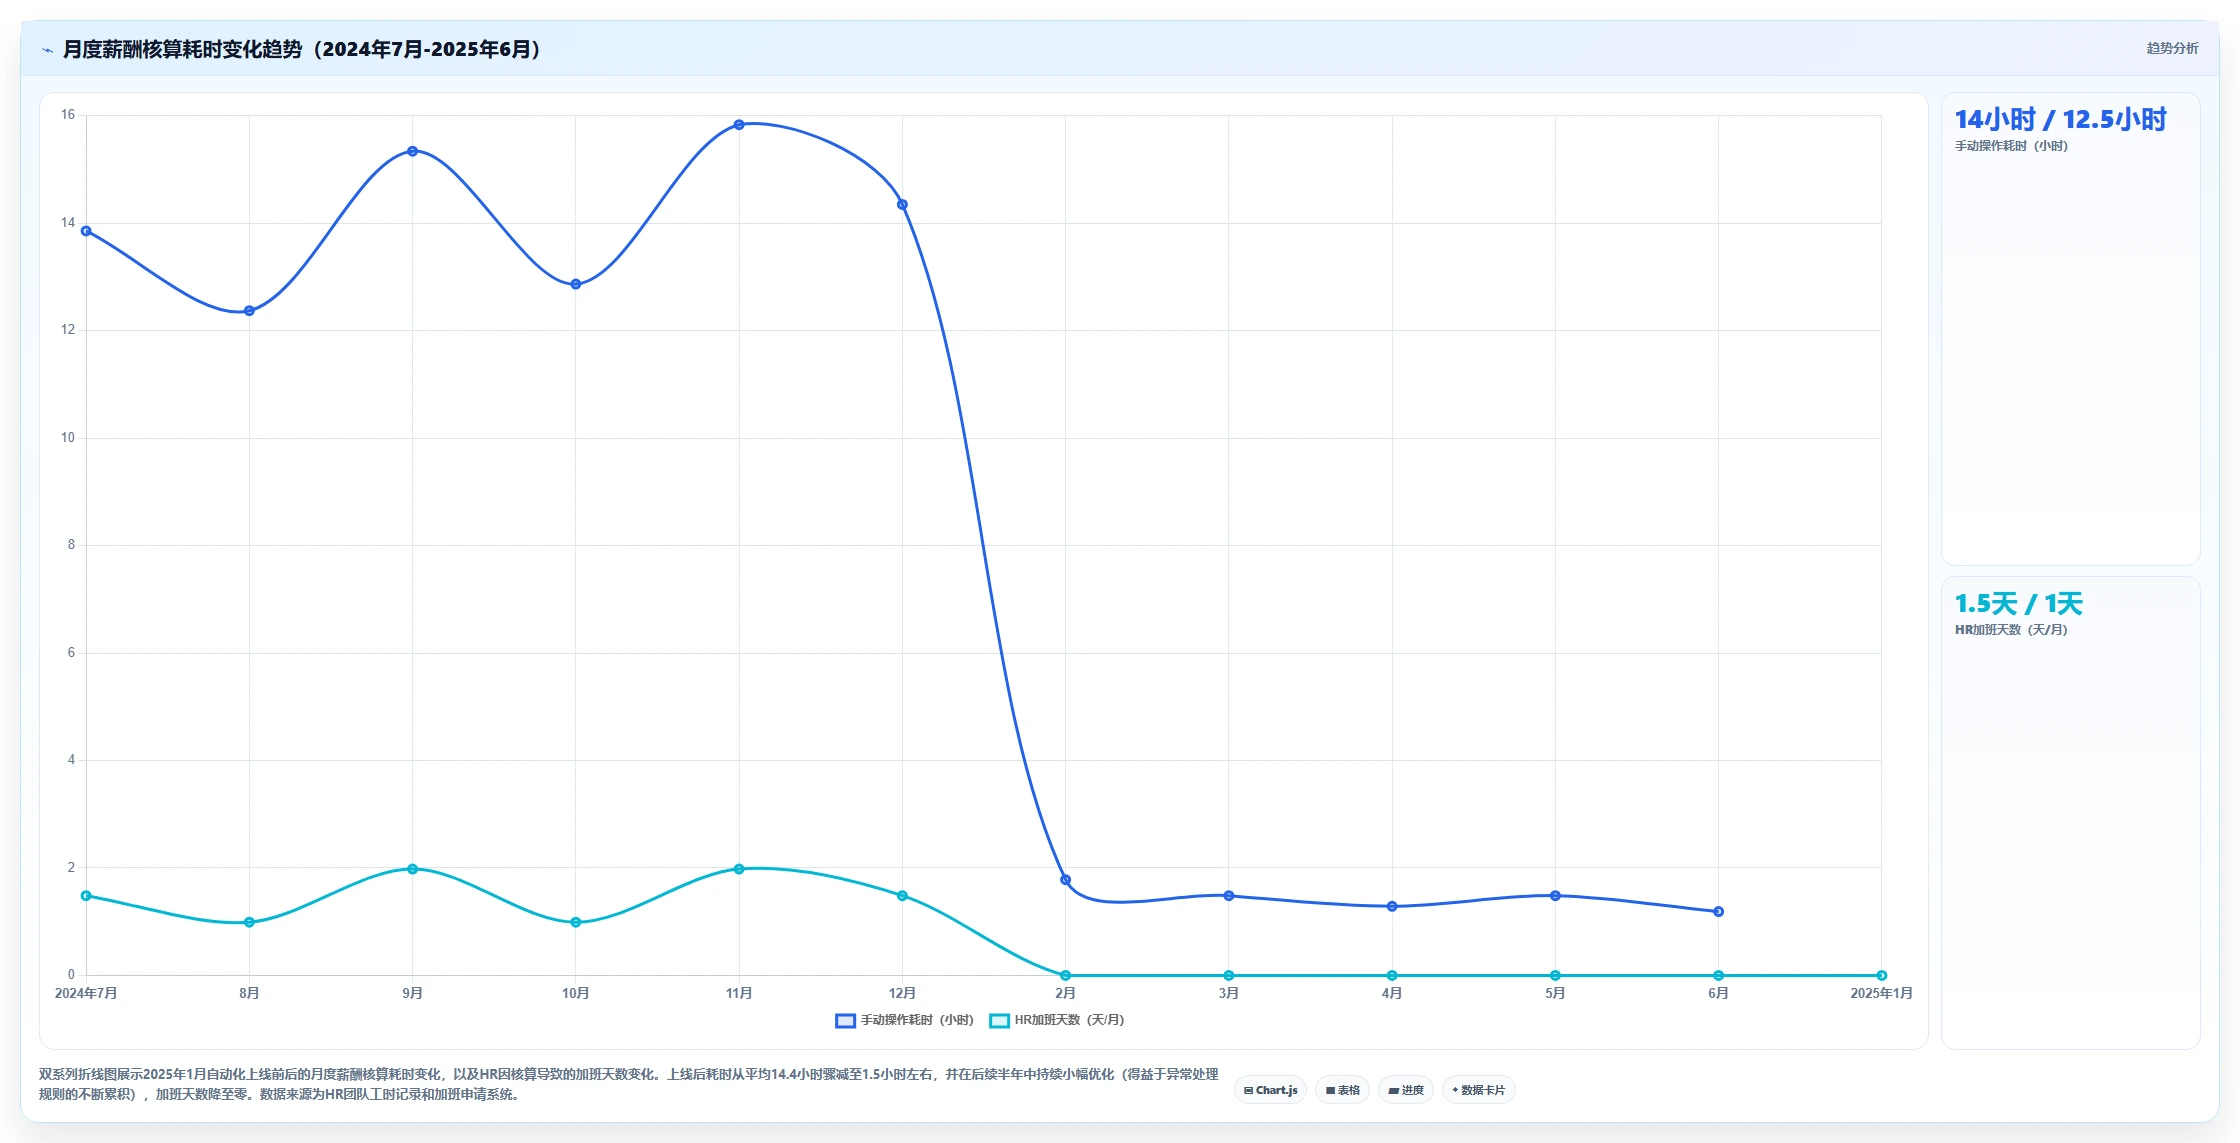The height and width of the screenshot is (1143, 2240).
Task: Click the 12月 data point on blue line
Action: tap(902, 205)
